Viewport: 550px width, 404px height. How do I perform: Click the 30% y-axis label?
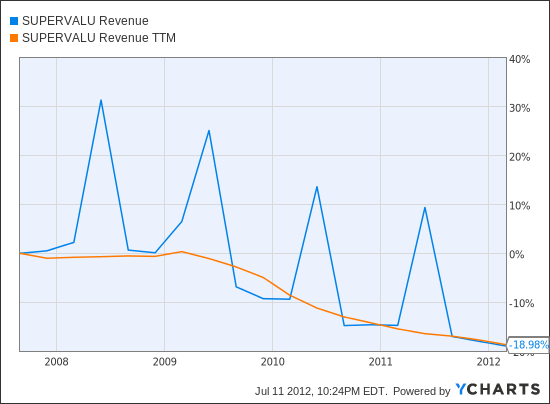[519, 108]
